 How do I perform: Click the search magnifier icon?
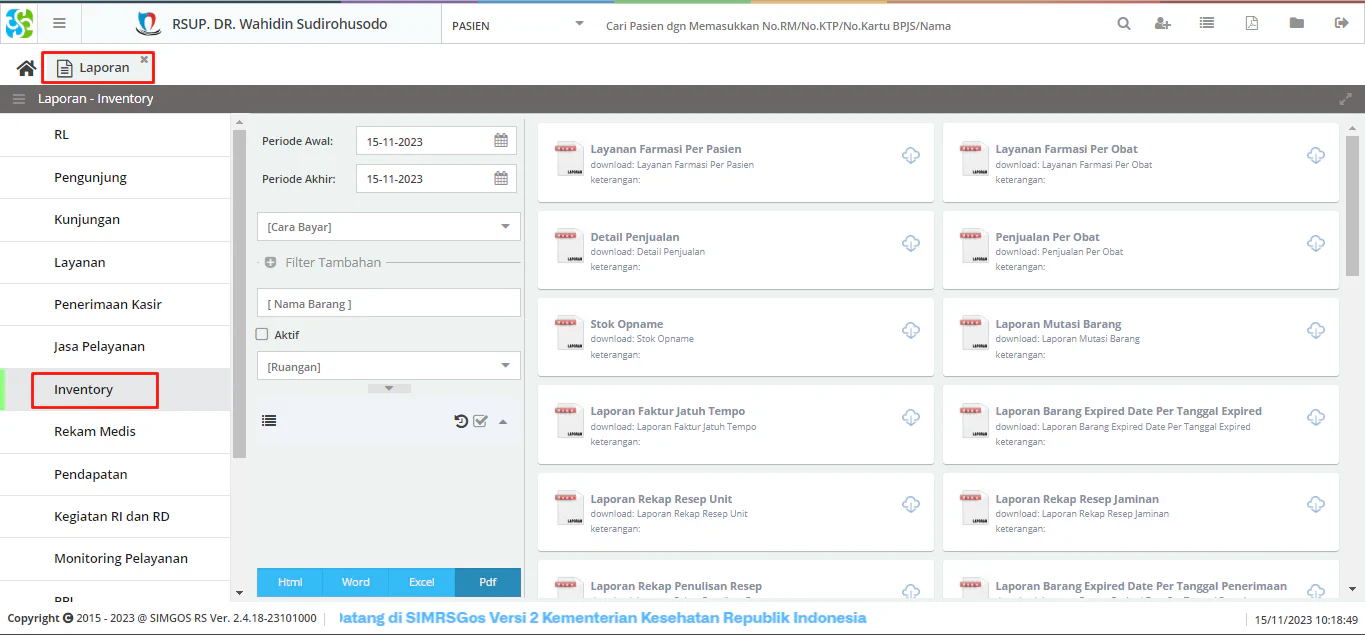[x=1124, y=24]
